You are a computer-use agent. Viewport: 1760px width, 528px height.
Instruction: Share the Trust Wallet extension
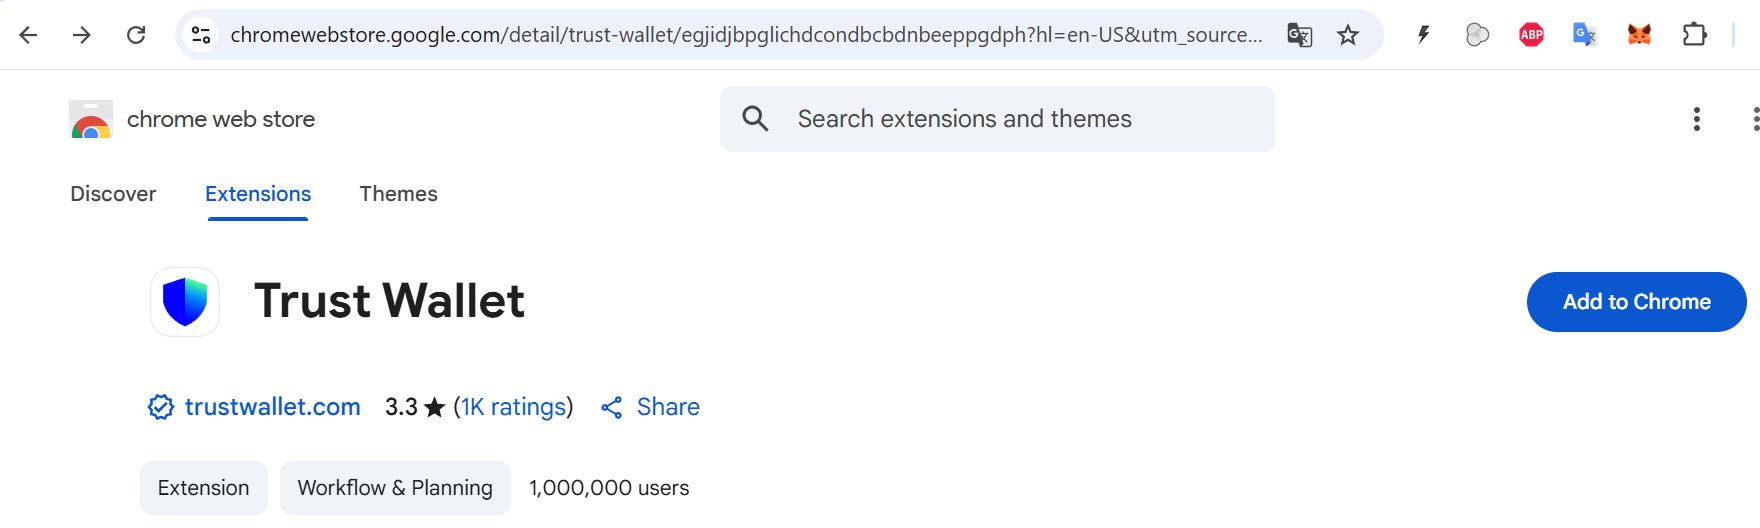pyautogui.click(x=651, y=407)
